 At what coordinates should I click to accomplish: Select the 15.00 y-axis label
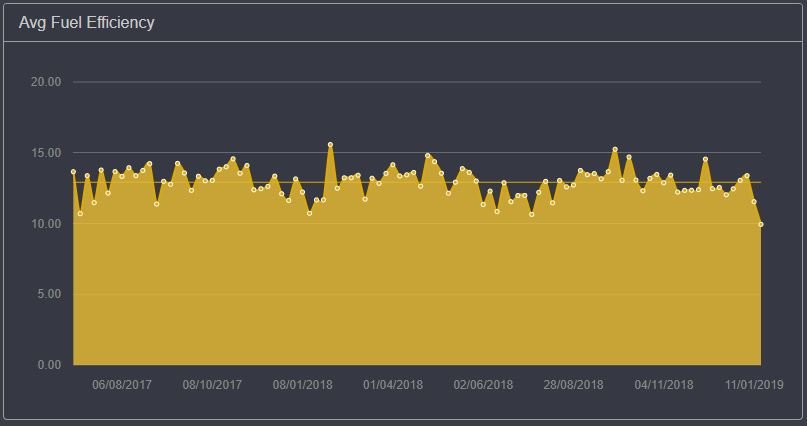[46, 153]
